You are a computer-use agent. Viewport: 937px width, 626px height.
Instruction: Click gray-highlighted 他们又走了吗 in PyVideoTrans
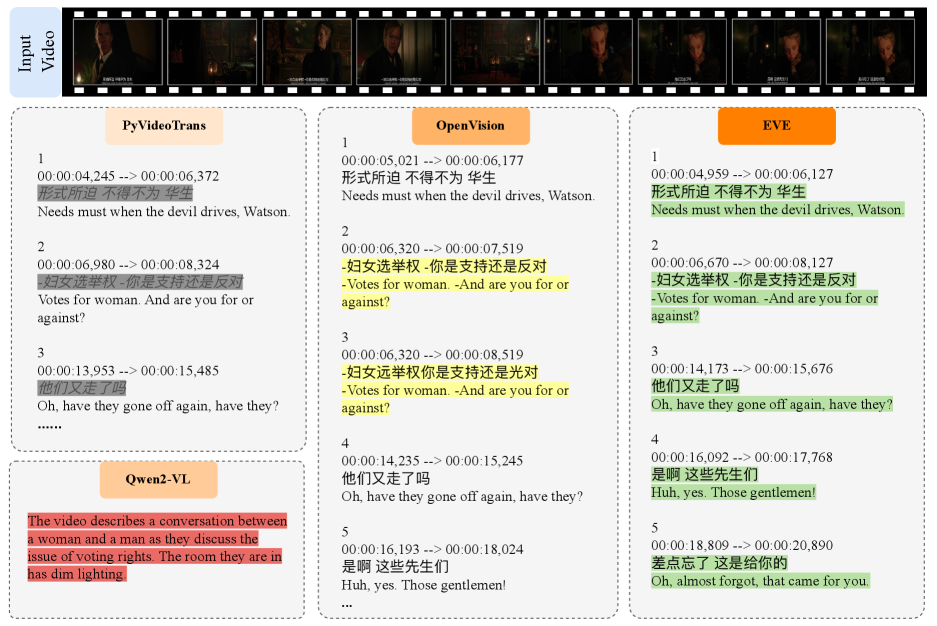82,388
